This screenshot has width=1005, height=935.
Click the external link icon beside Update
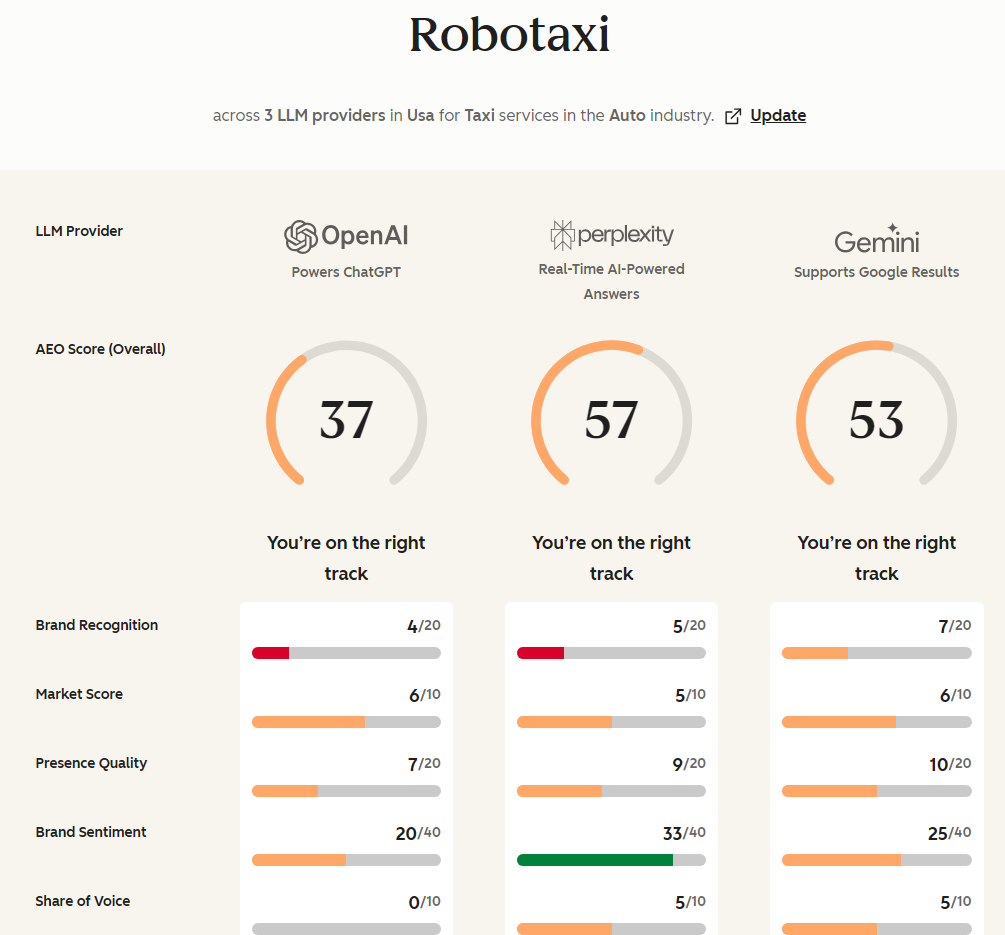pos(733,116)
